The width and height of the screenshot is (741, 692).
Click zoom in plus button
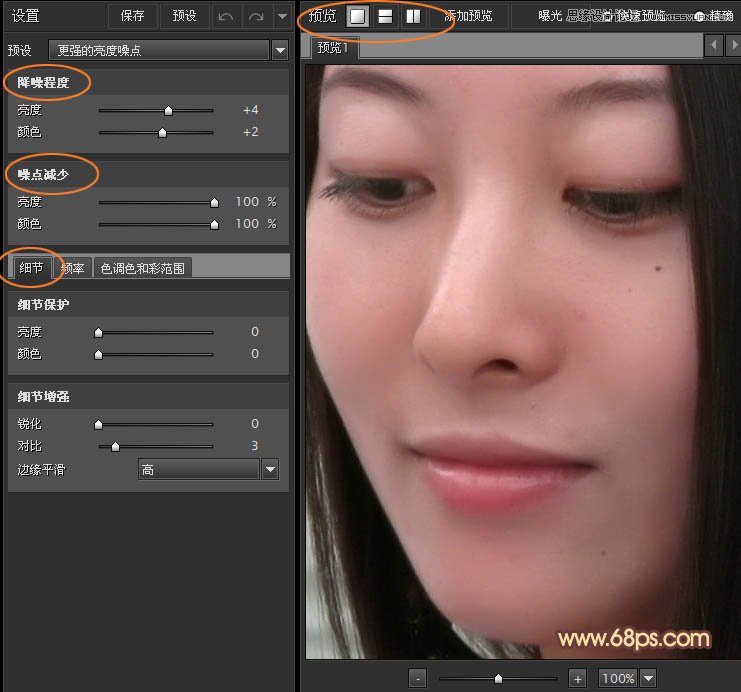coord(577,679)
